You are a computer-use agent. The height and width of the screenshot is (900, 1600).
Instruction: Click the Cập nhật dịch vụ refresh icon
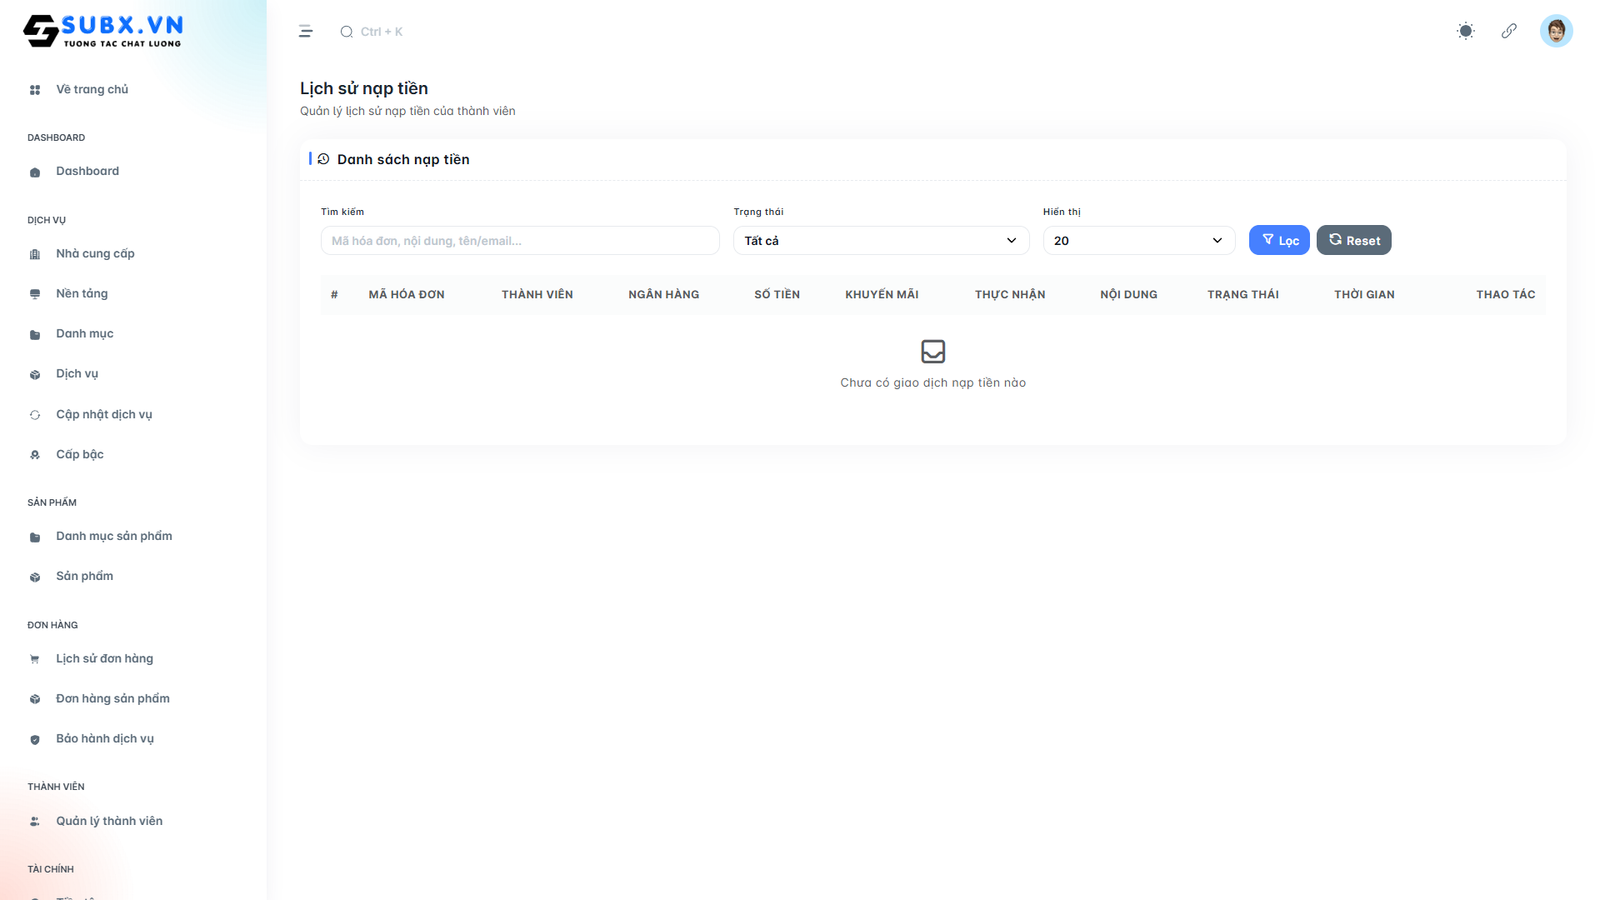point(34,414)
